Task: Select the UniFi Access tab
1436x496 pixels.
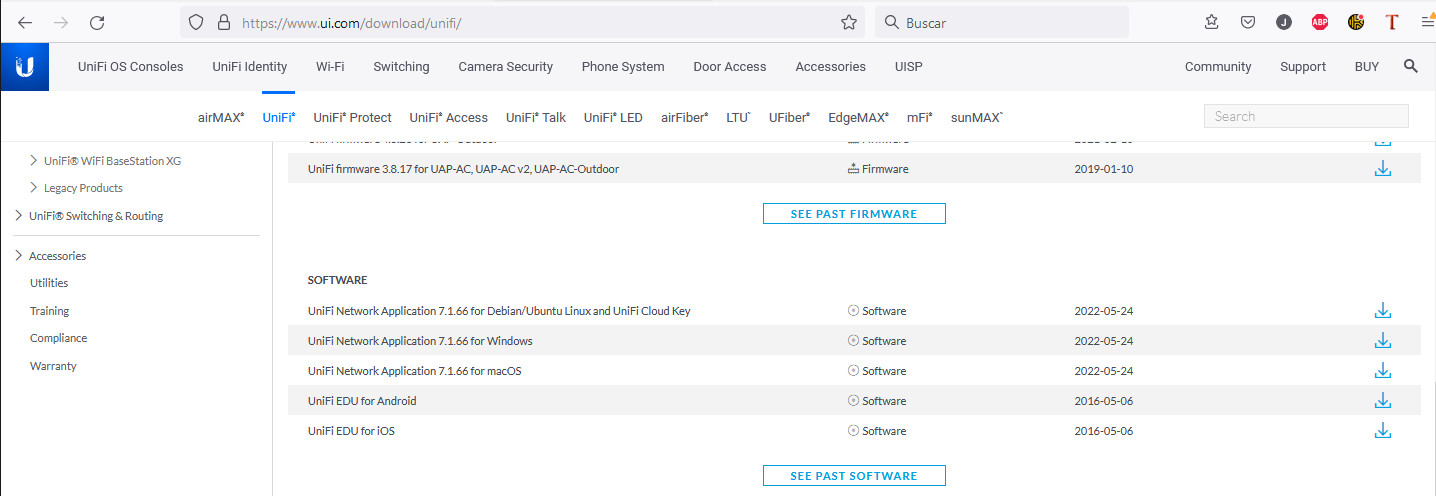Action: click(449, 117)
